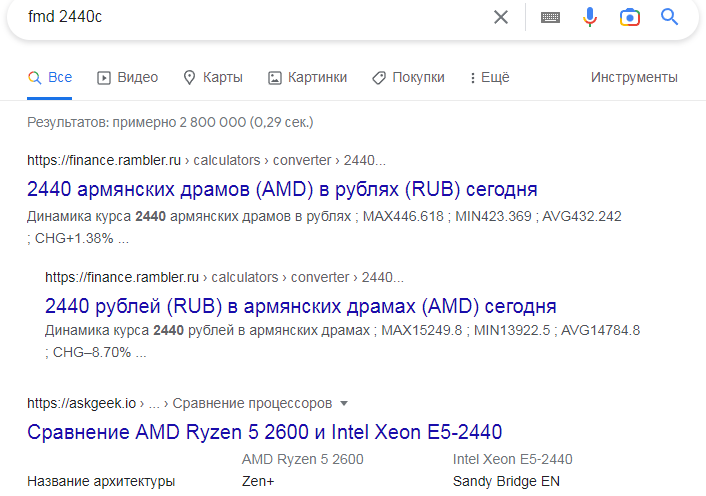
Task: Expand the askgeek.io result options arrow
Action: click(344, 404)
